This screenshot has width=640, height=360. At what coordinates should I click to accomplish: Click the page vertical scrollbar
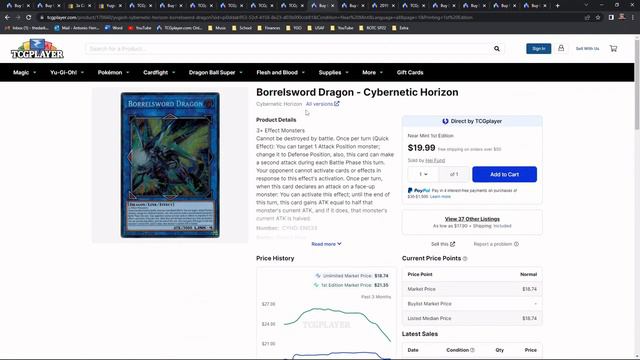click(637, 84)
